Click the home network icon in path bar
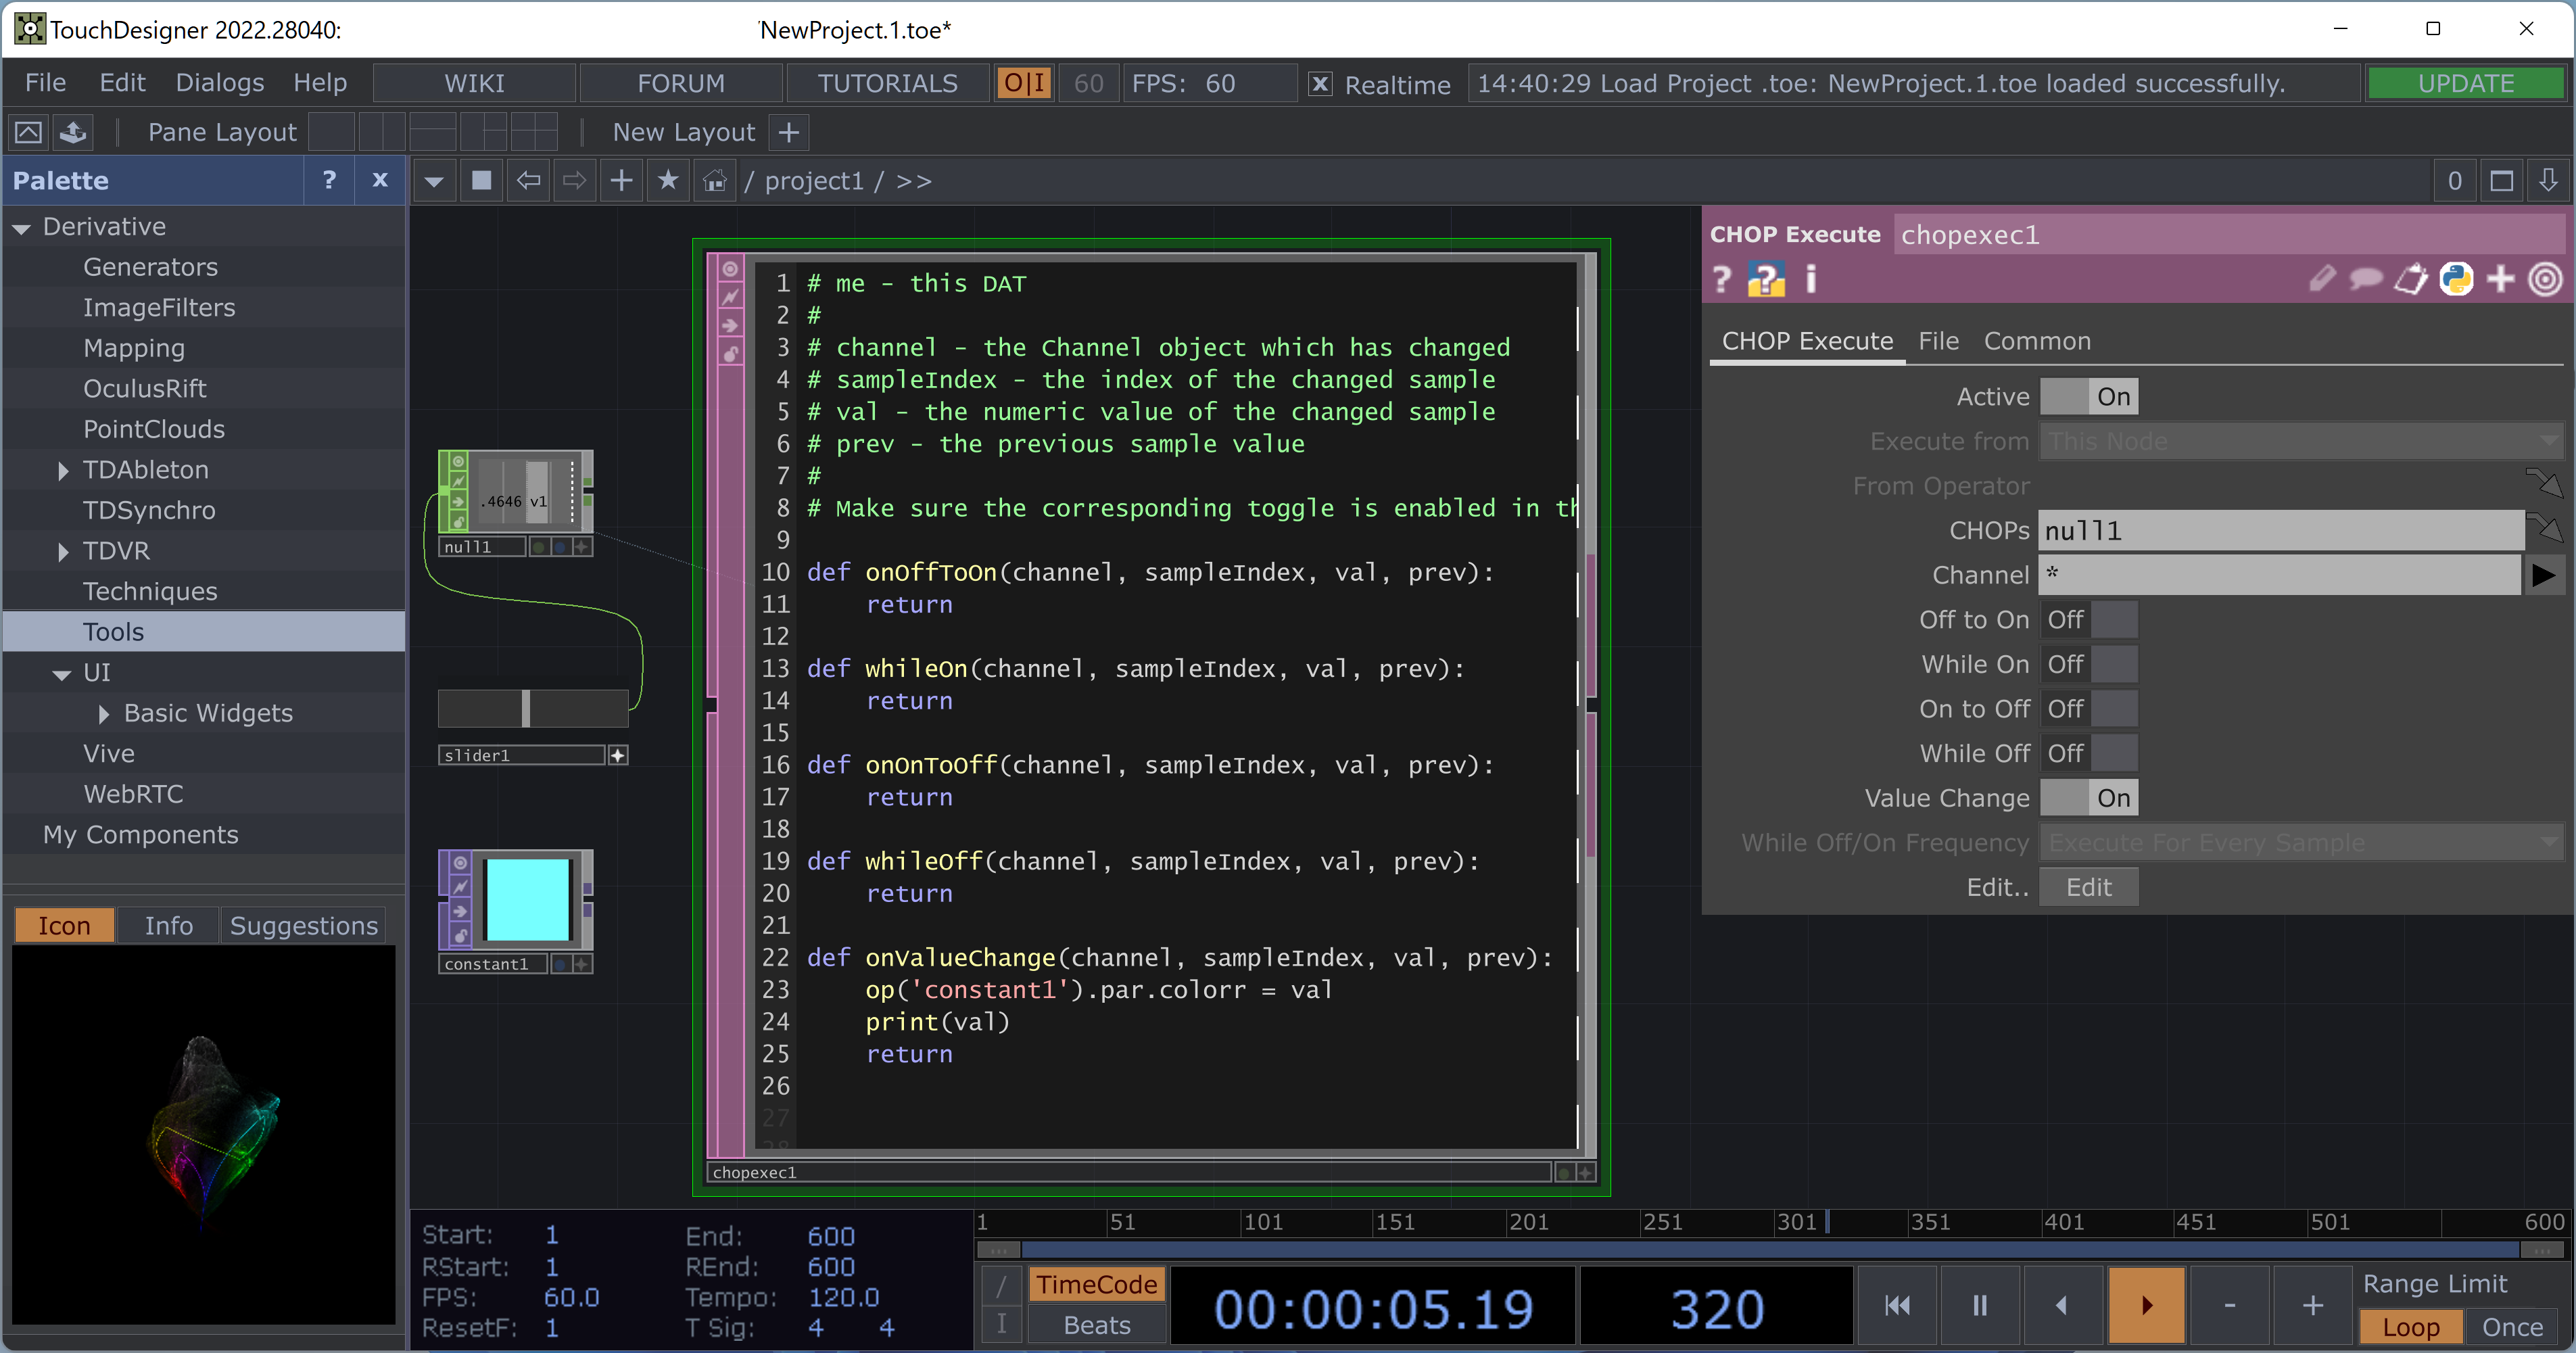This screenshot has width=2576, height=1353. [714, 181]
